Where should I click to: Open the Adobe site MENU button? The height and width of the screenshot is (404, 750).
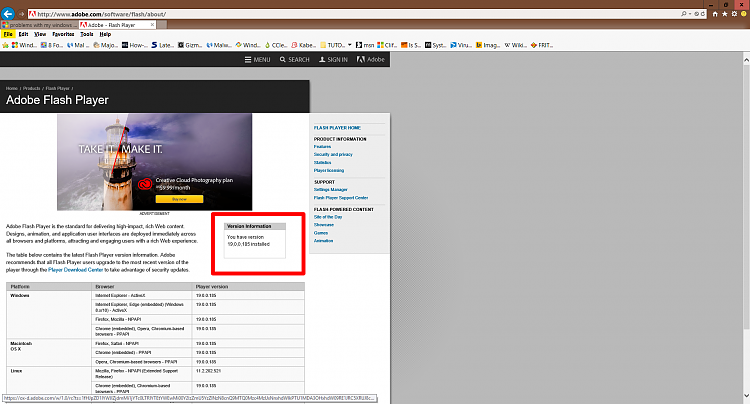[x=257, y=60]
